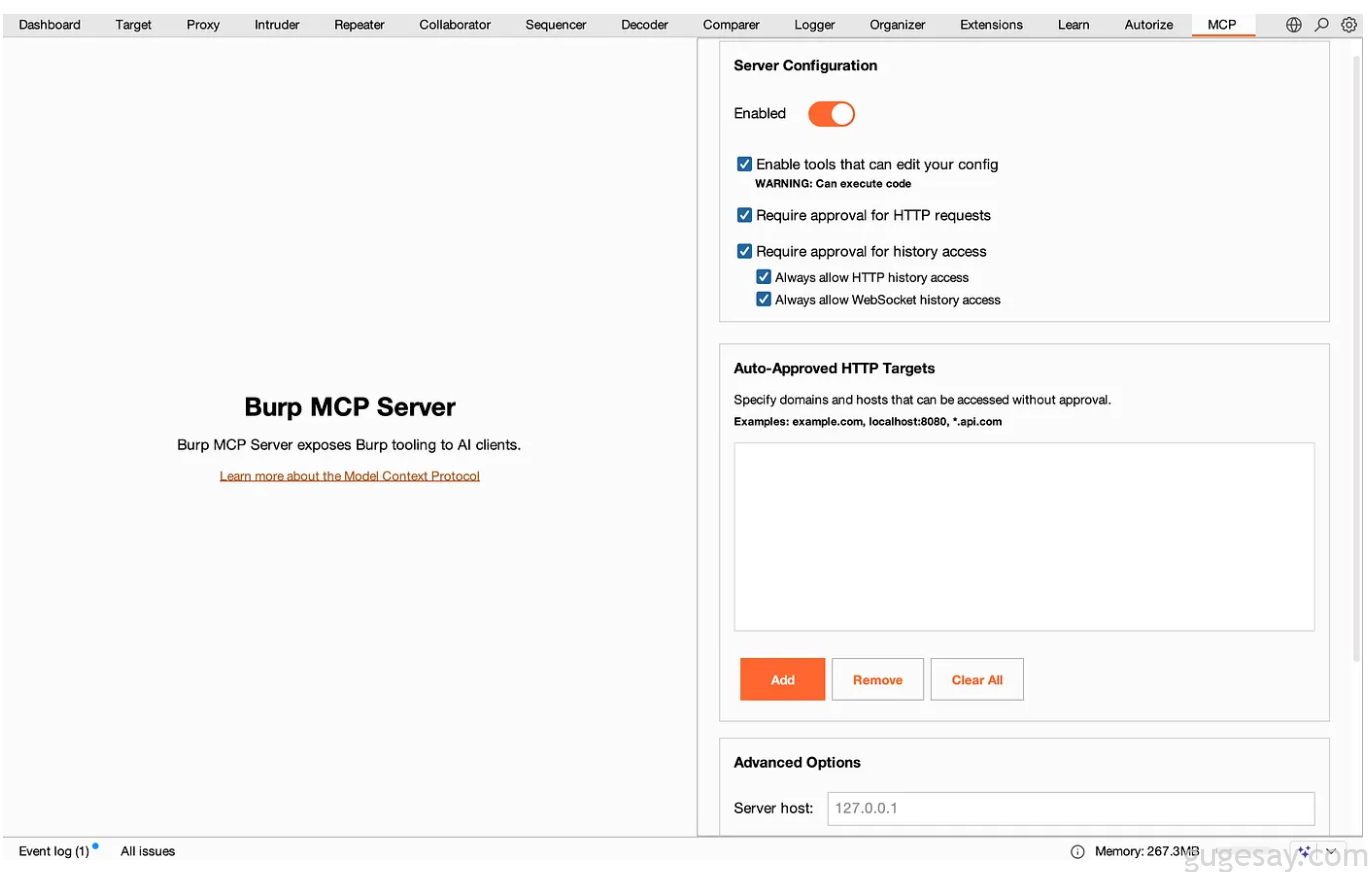Click the Burp MCP Server heading
Viewport: 1370px width, 872px height.
click(350, 408)
